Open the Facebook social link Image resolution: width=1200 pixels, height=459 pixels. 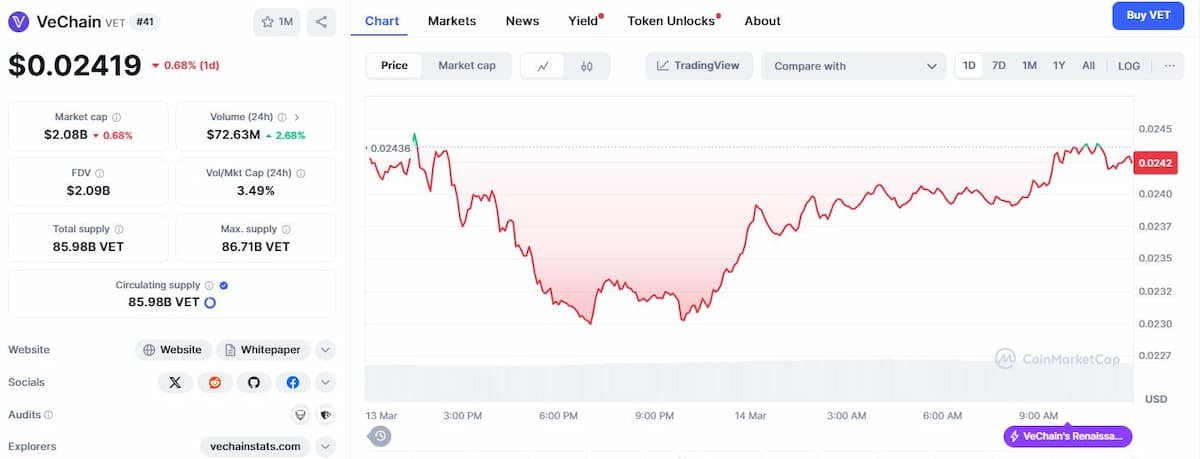[293, 382]
